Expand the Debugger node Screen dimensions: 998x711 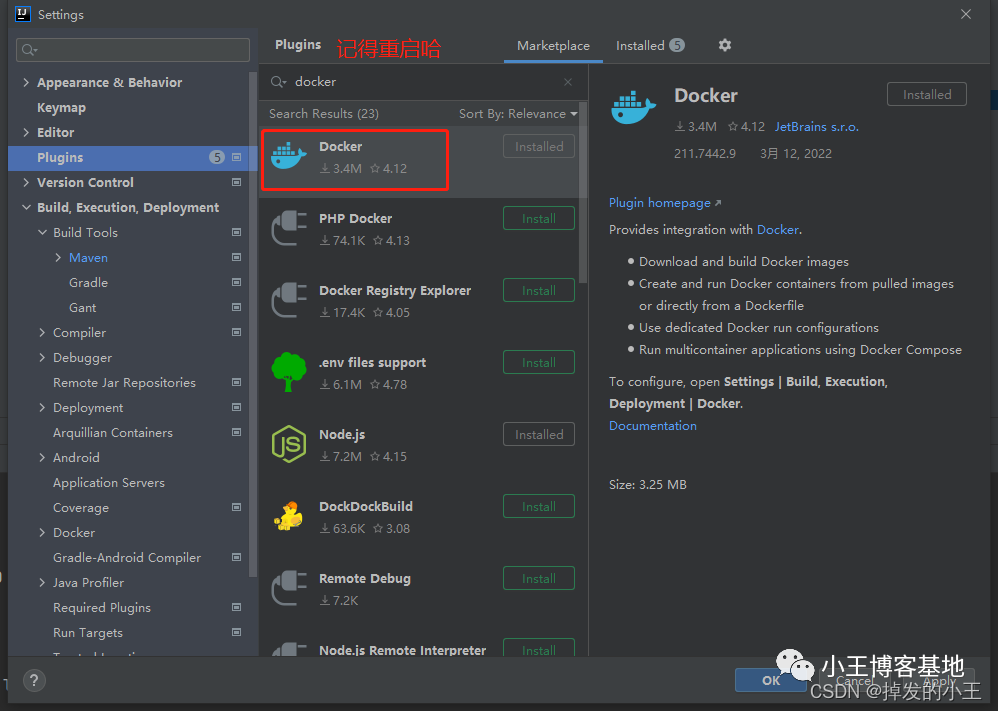(42, 357)
